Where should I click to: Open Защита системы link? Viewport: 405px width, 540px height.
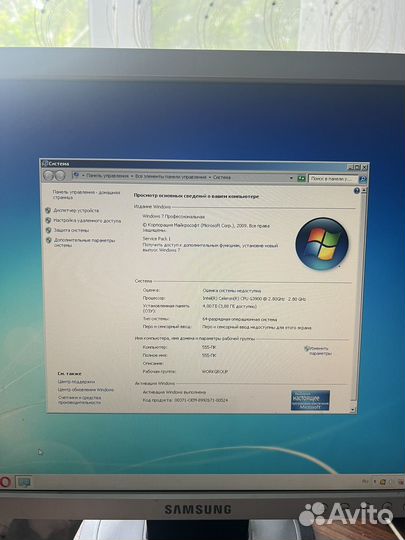(x=71, y=230)
